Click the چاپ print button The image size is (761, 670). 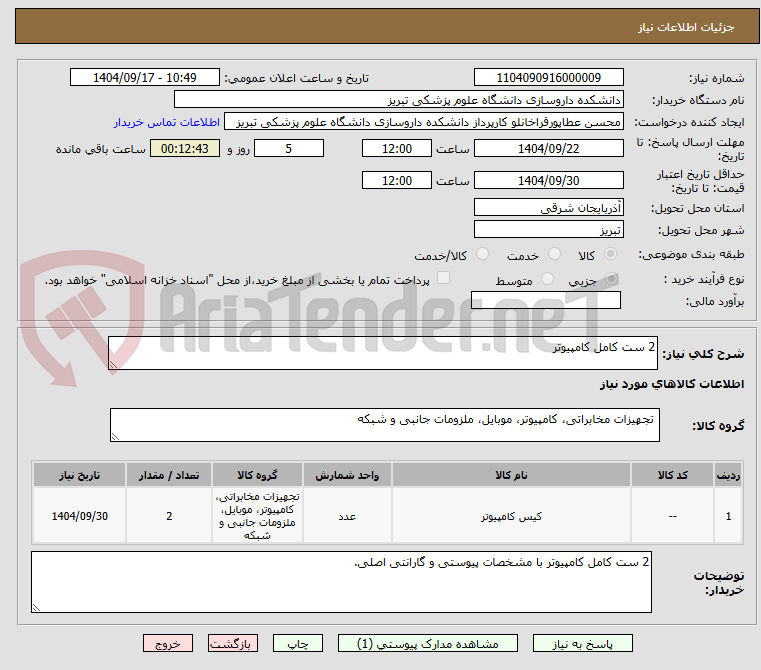pyautogui.click(x=298, y=644)
